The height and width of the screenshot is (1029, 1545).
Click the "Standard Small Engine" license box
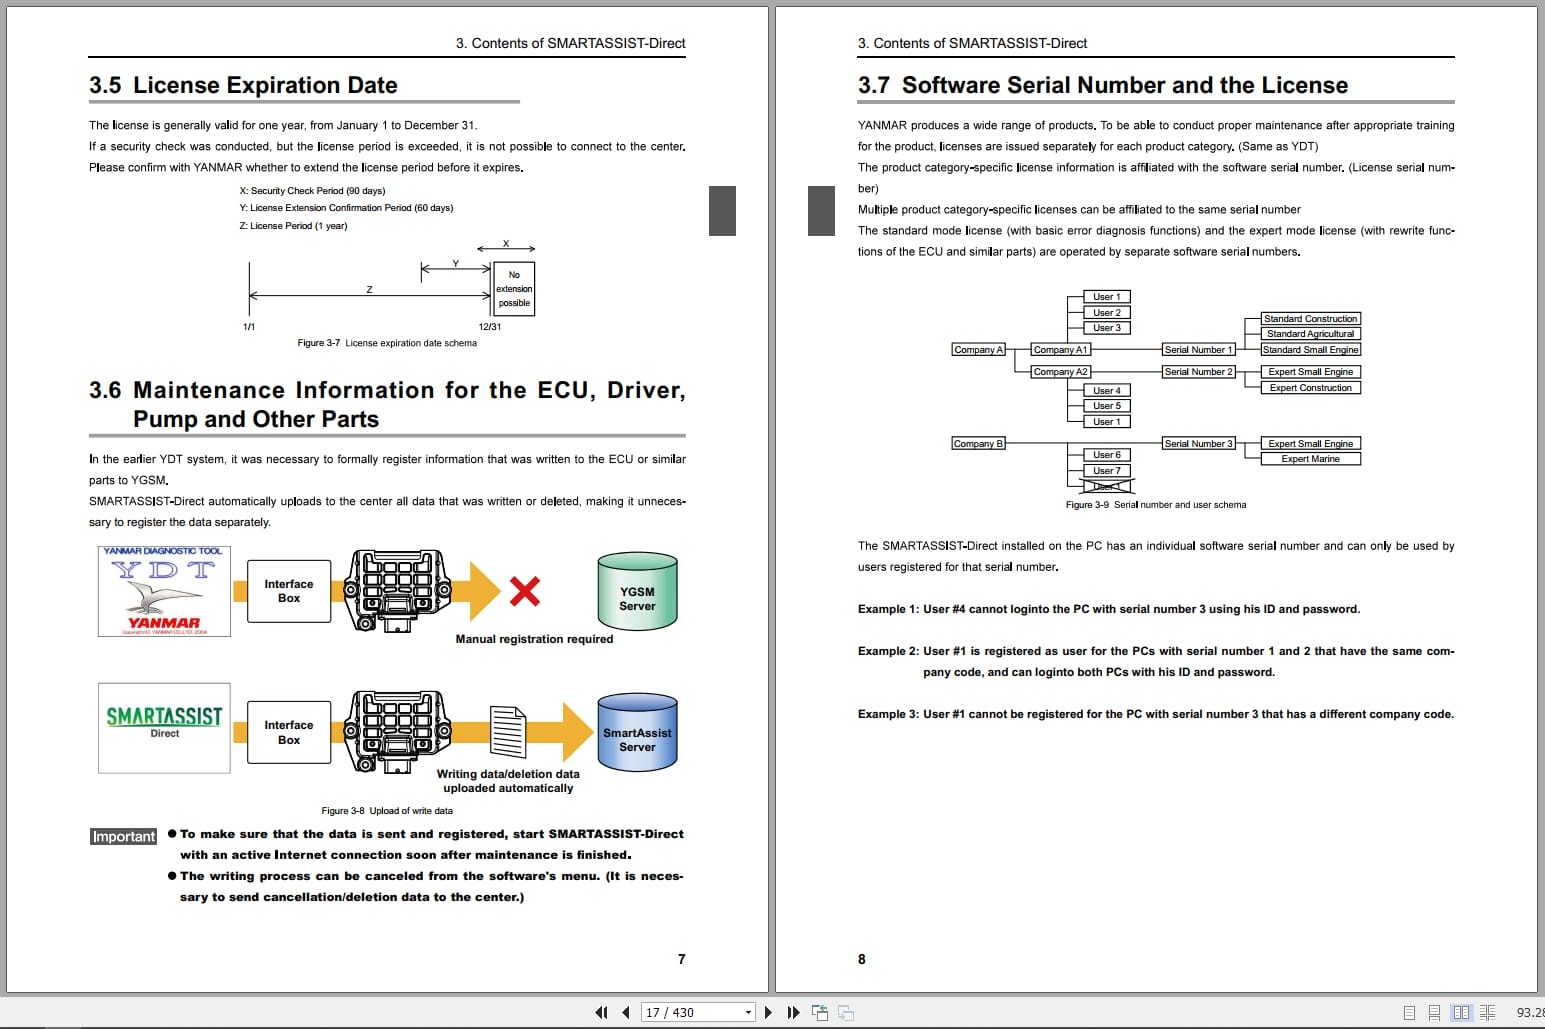(1311, 350)
